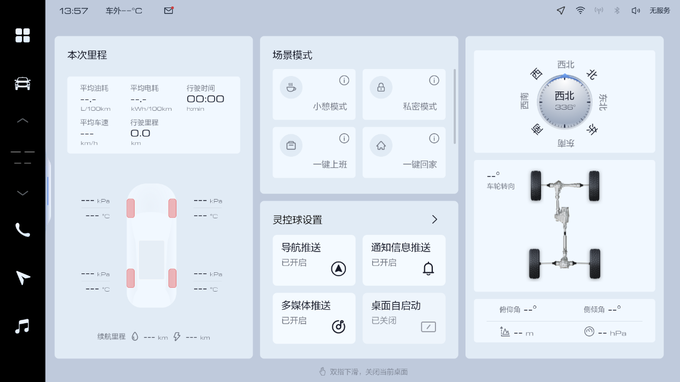Toggle 通知信息推送 setting
The height and width of the screenshot is (382, 680).
[x=404, y=260]
